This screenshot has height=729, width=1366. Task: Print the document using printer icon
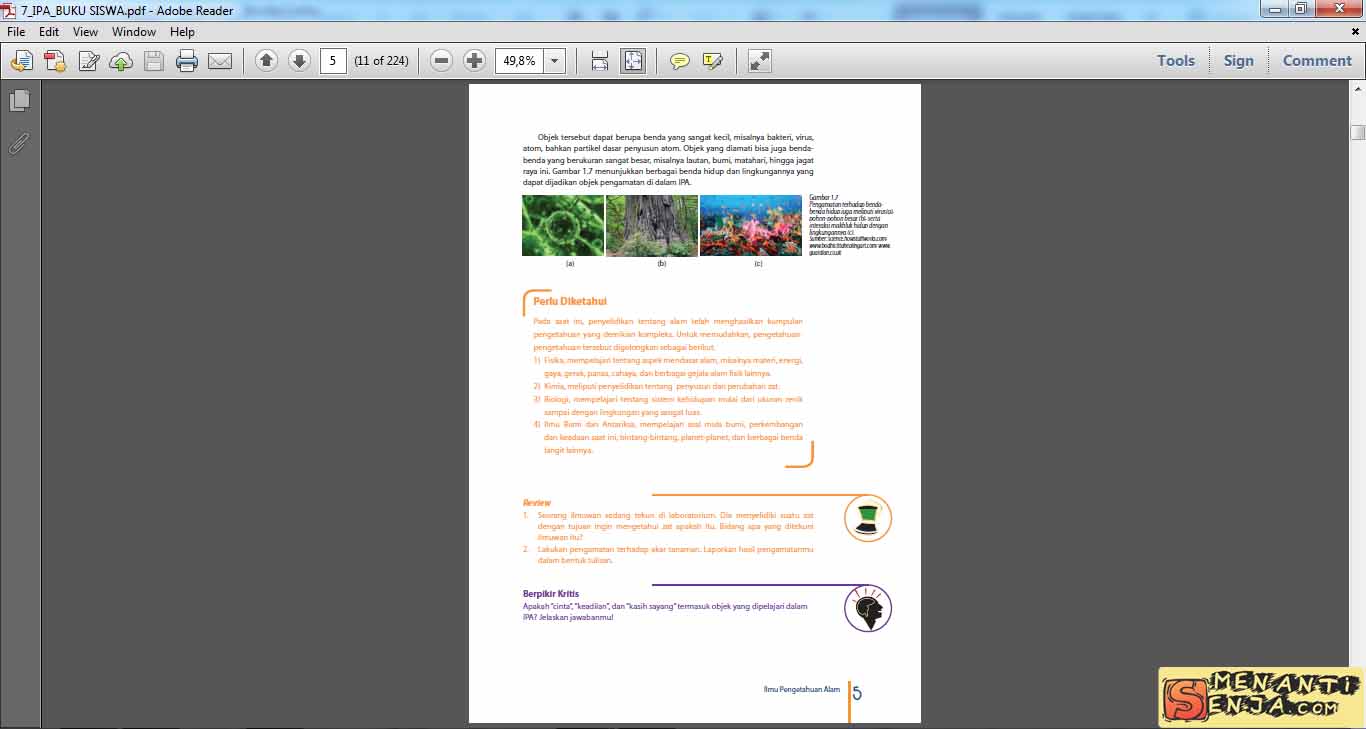187,61
